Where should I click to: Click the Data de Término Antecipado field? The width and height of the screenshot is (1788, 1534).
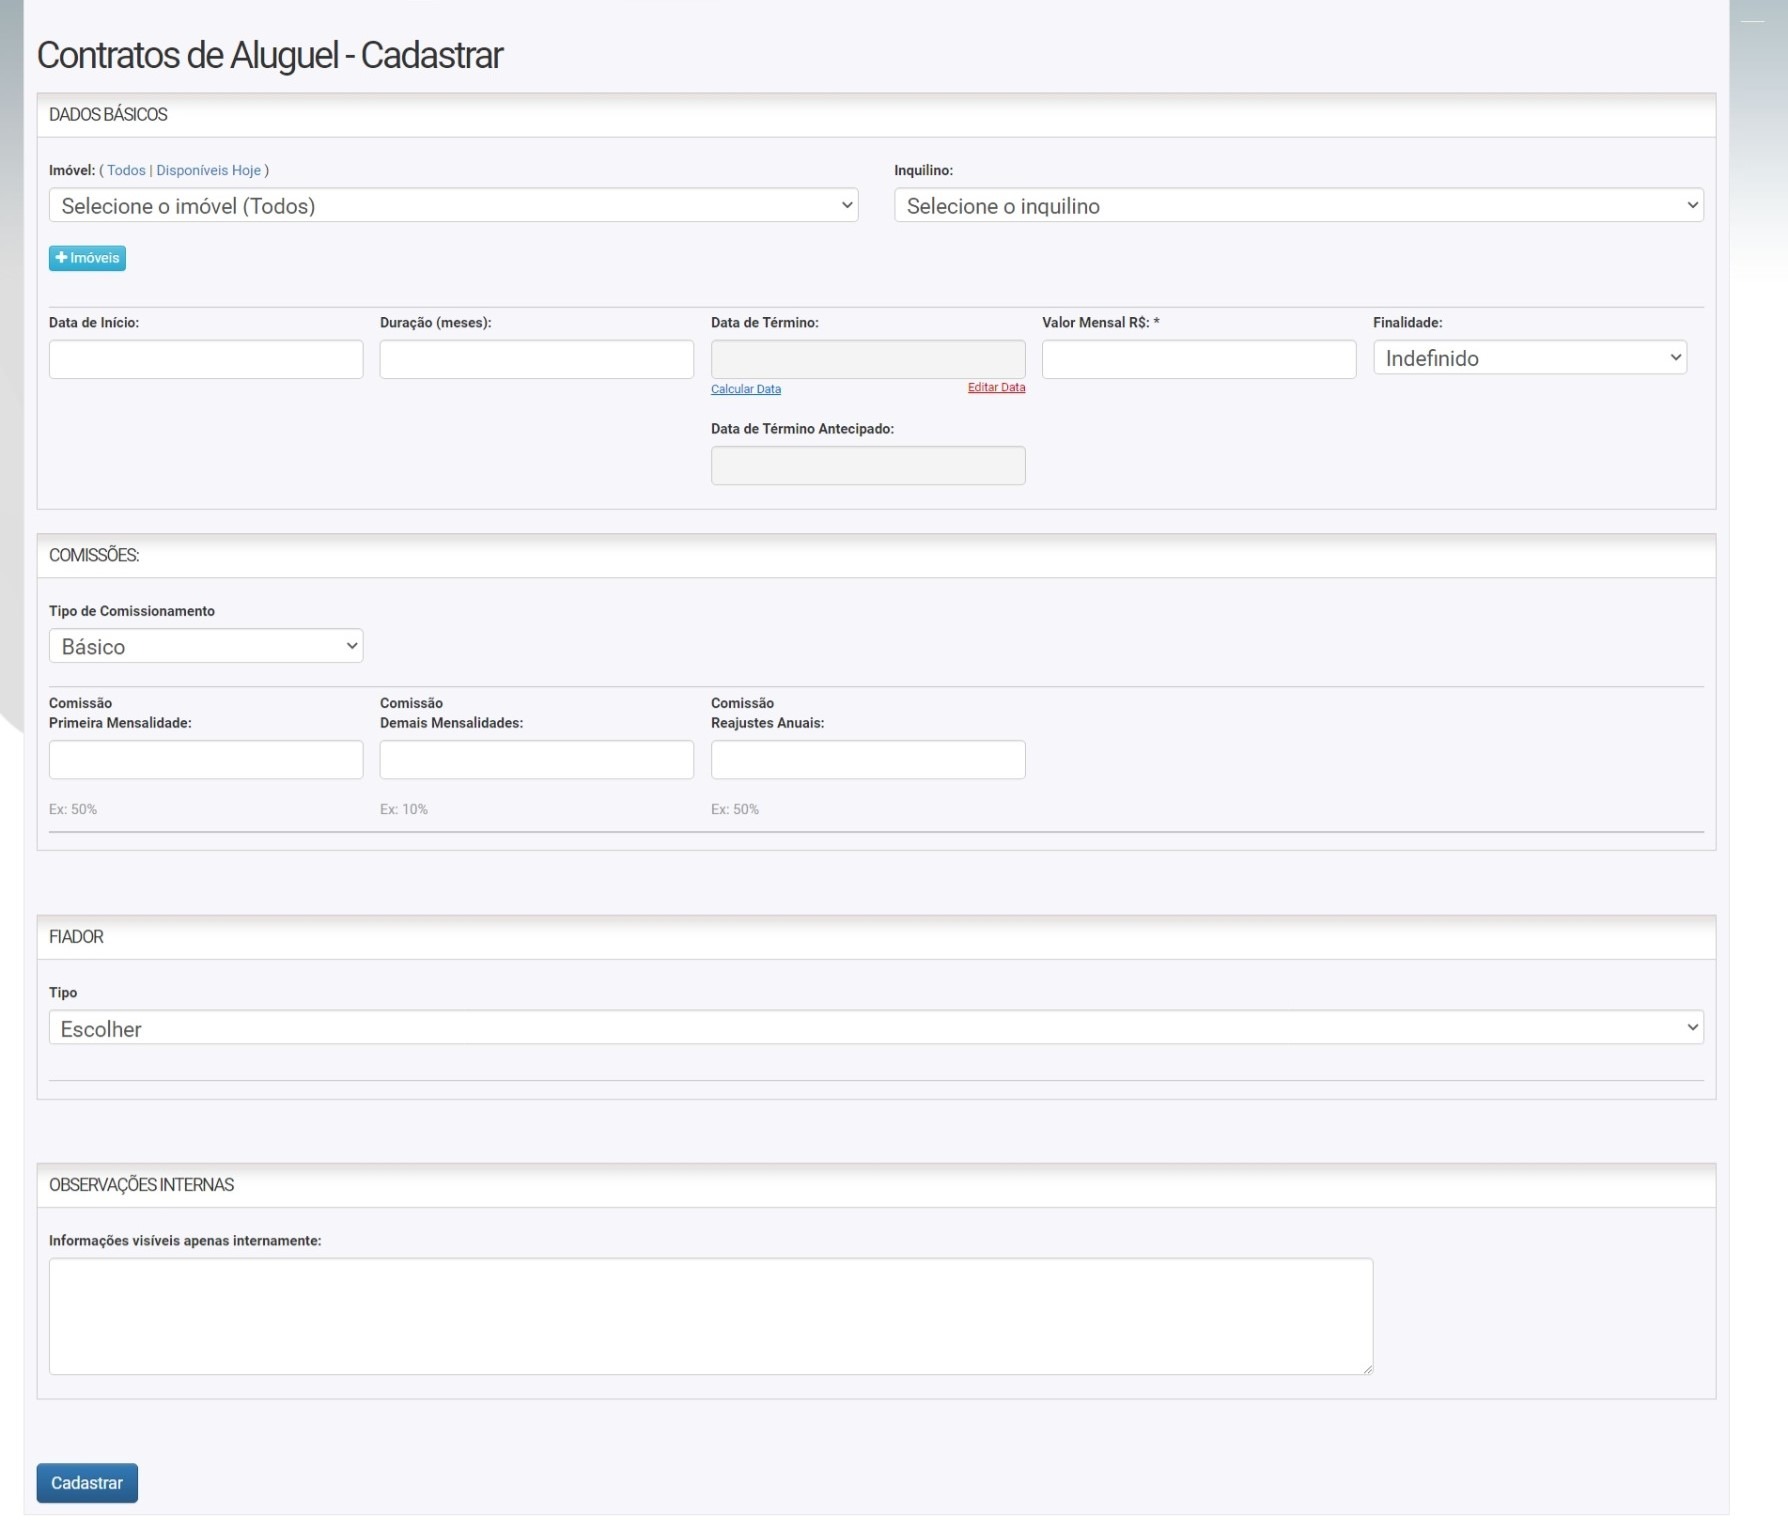pyautogui.click(x=867, y=466)
